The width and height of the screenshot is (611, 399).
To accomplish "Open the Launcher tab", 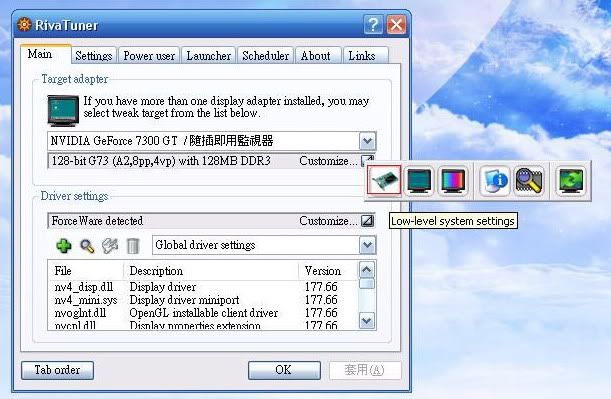I will 209,56.
